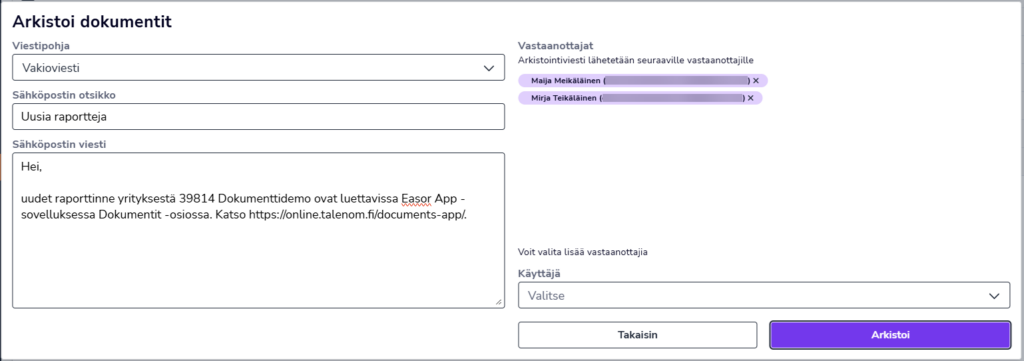Open the Vakioviesti template dropdown

click(x=259, y=68)
